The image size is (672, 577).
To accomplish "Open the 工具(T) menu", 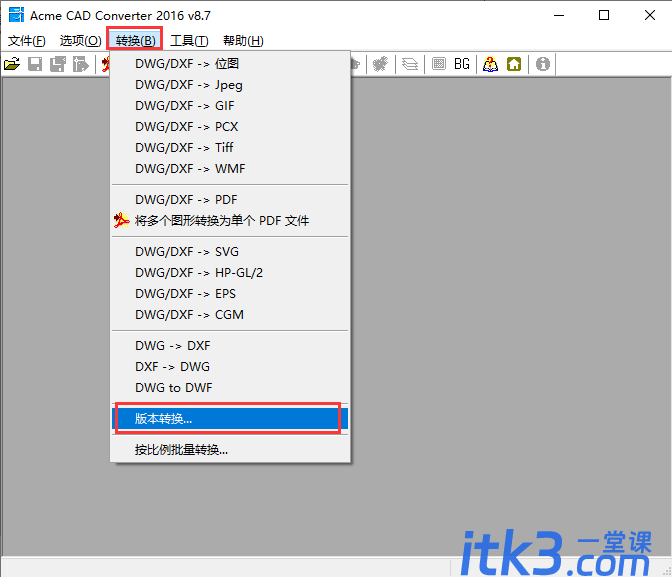I will pos(189,41).
